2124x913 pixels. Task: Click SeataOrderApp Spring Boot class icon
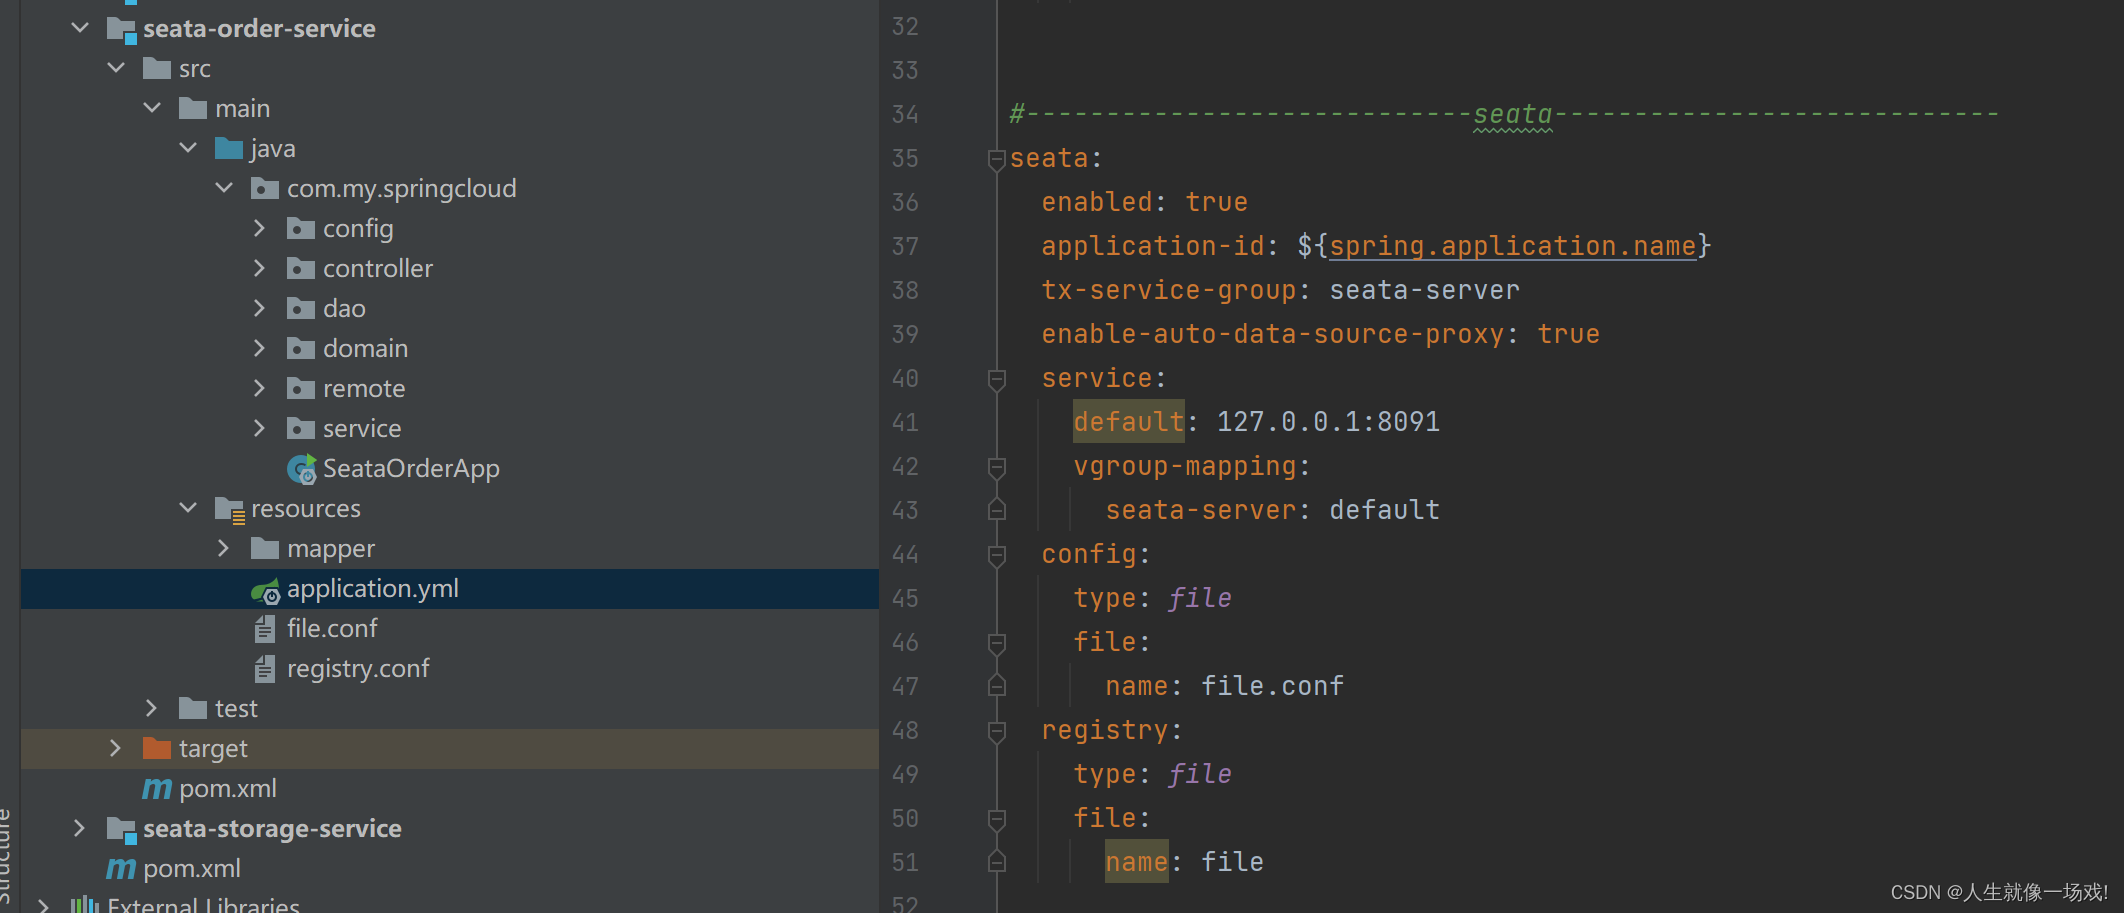point(302,468)
